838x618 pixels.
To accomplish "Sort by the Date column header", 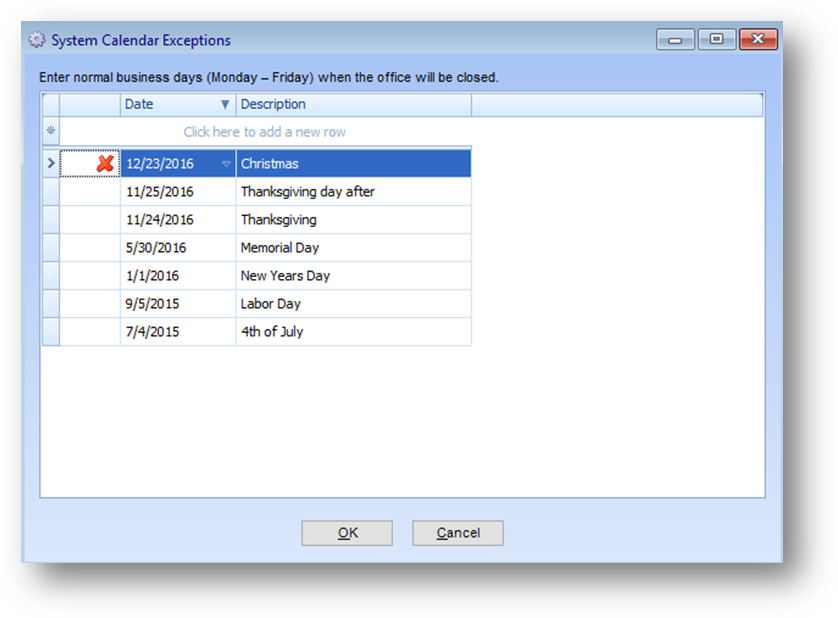I will point(178,104).
